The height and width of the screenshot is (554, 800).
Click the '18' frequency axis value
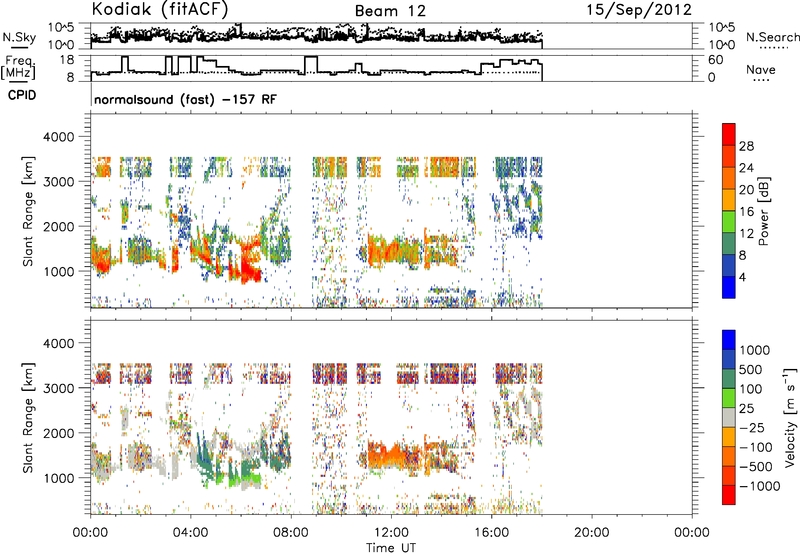point(67,60)
